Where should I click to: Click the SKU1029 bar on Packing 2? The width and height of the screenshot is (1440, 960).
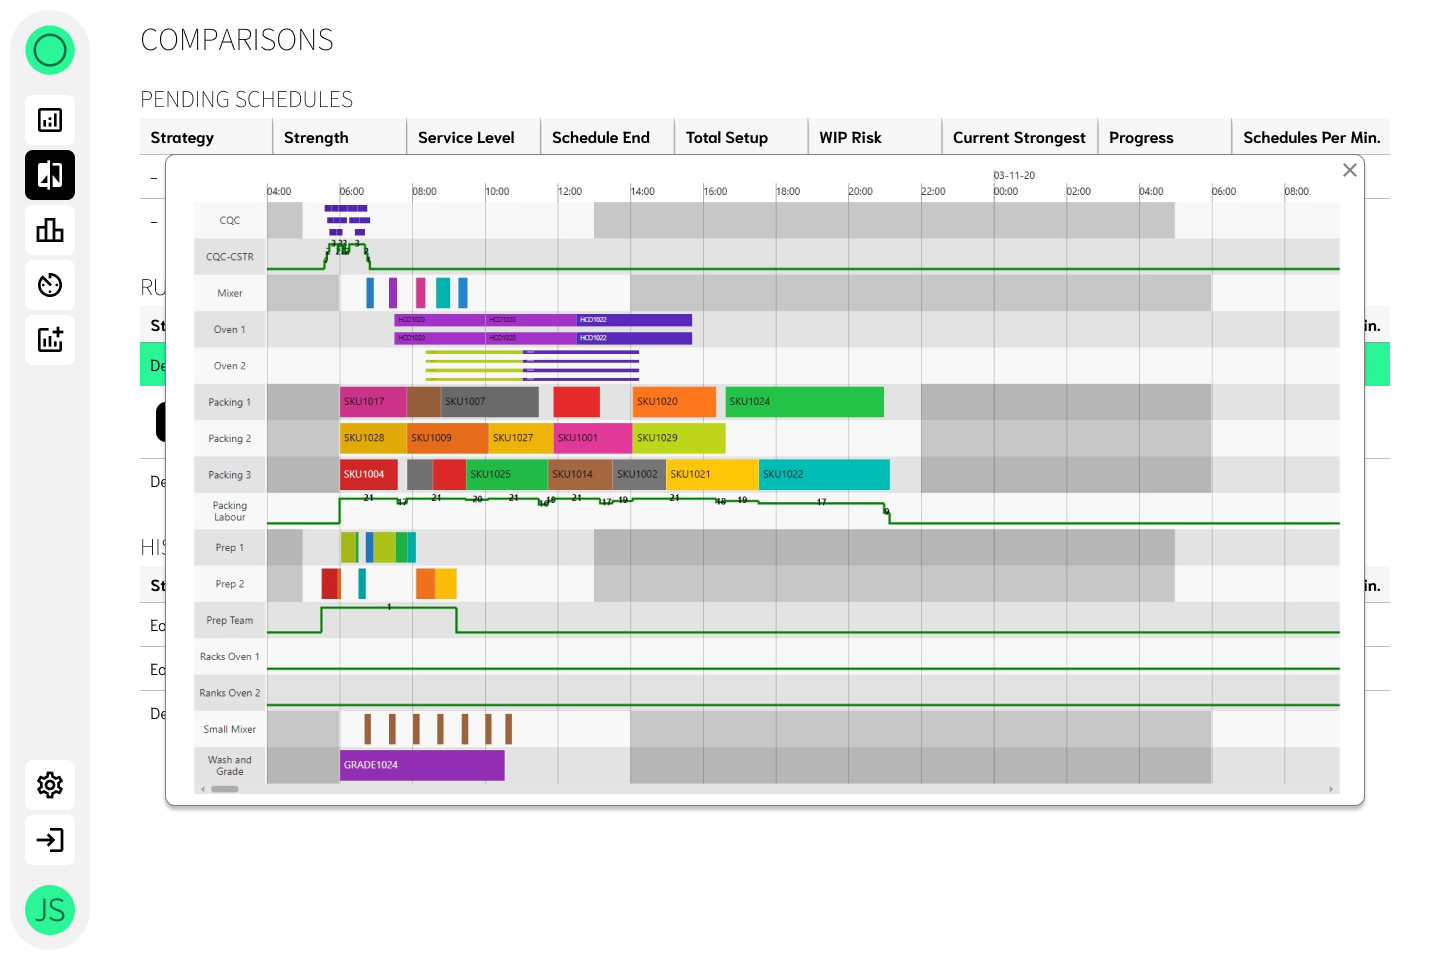(679, 438)
